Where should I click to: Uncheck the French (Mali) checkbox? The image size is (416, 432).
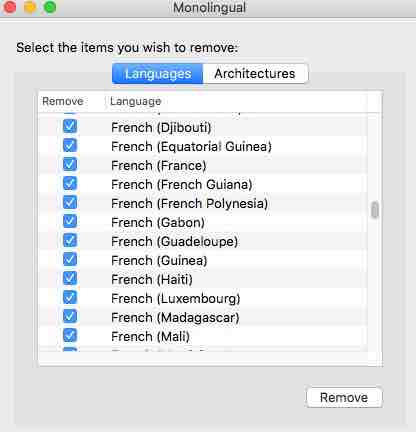tap(70, 335)
